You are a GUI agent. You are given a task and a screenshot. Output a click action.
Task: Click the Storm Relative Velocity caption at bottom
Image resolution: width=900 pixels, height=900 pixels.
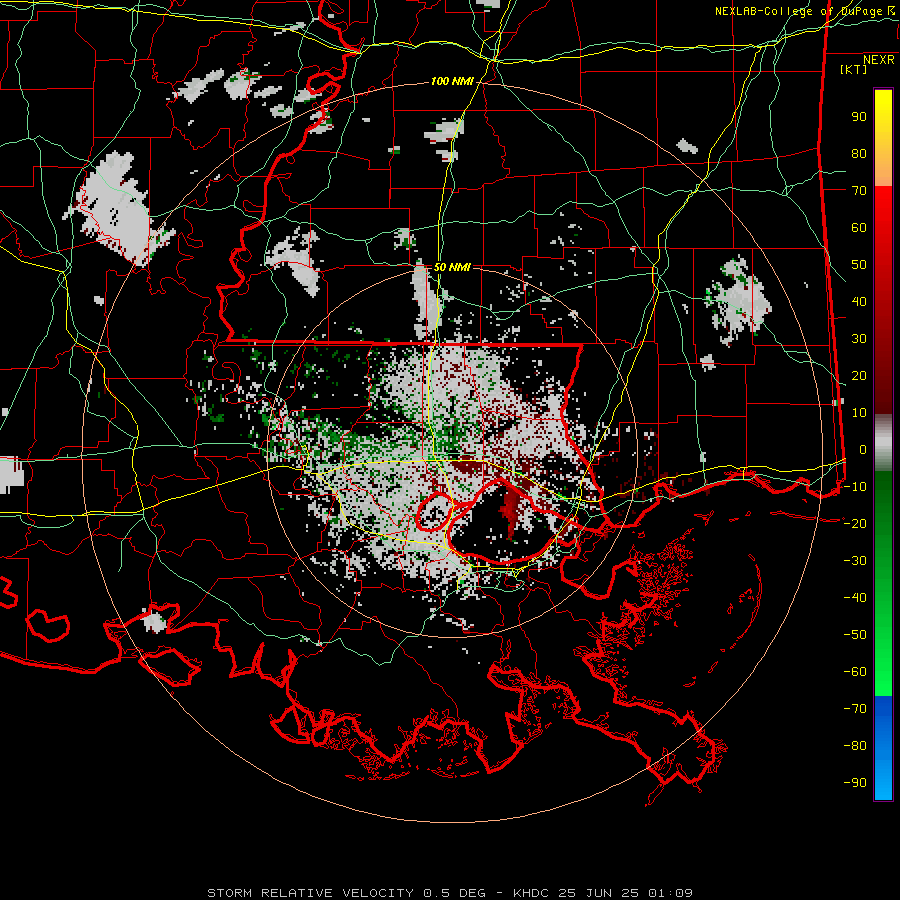click(x=450, y=893)
